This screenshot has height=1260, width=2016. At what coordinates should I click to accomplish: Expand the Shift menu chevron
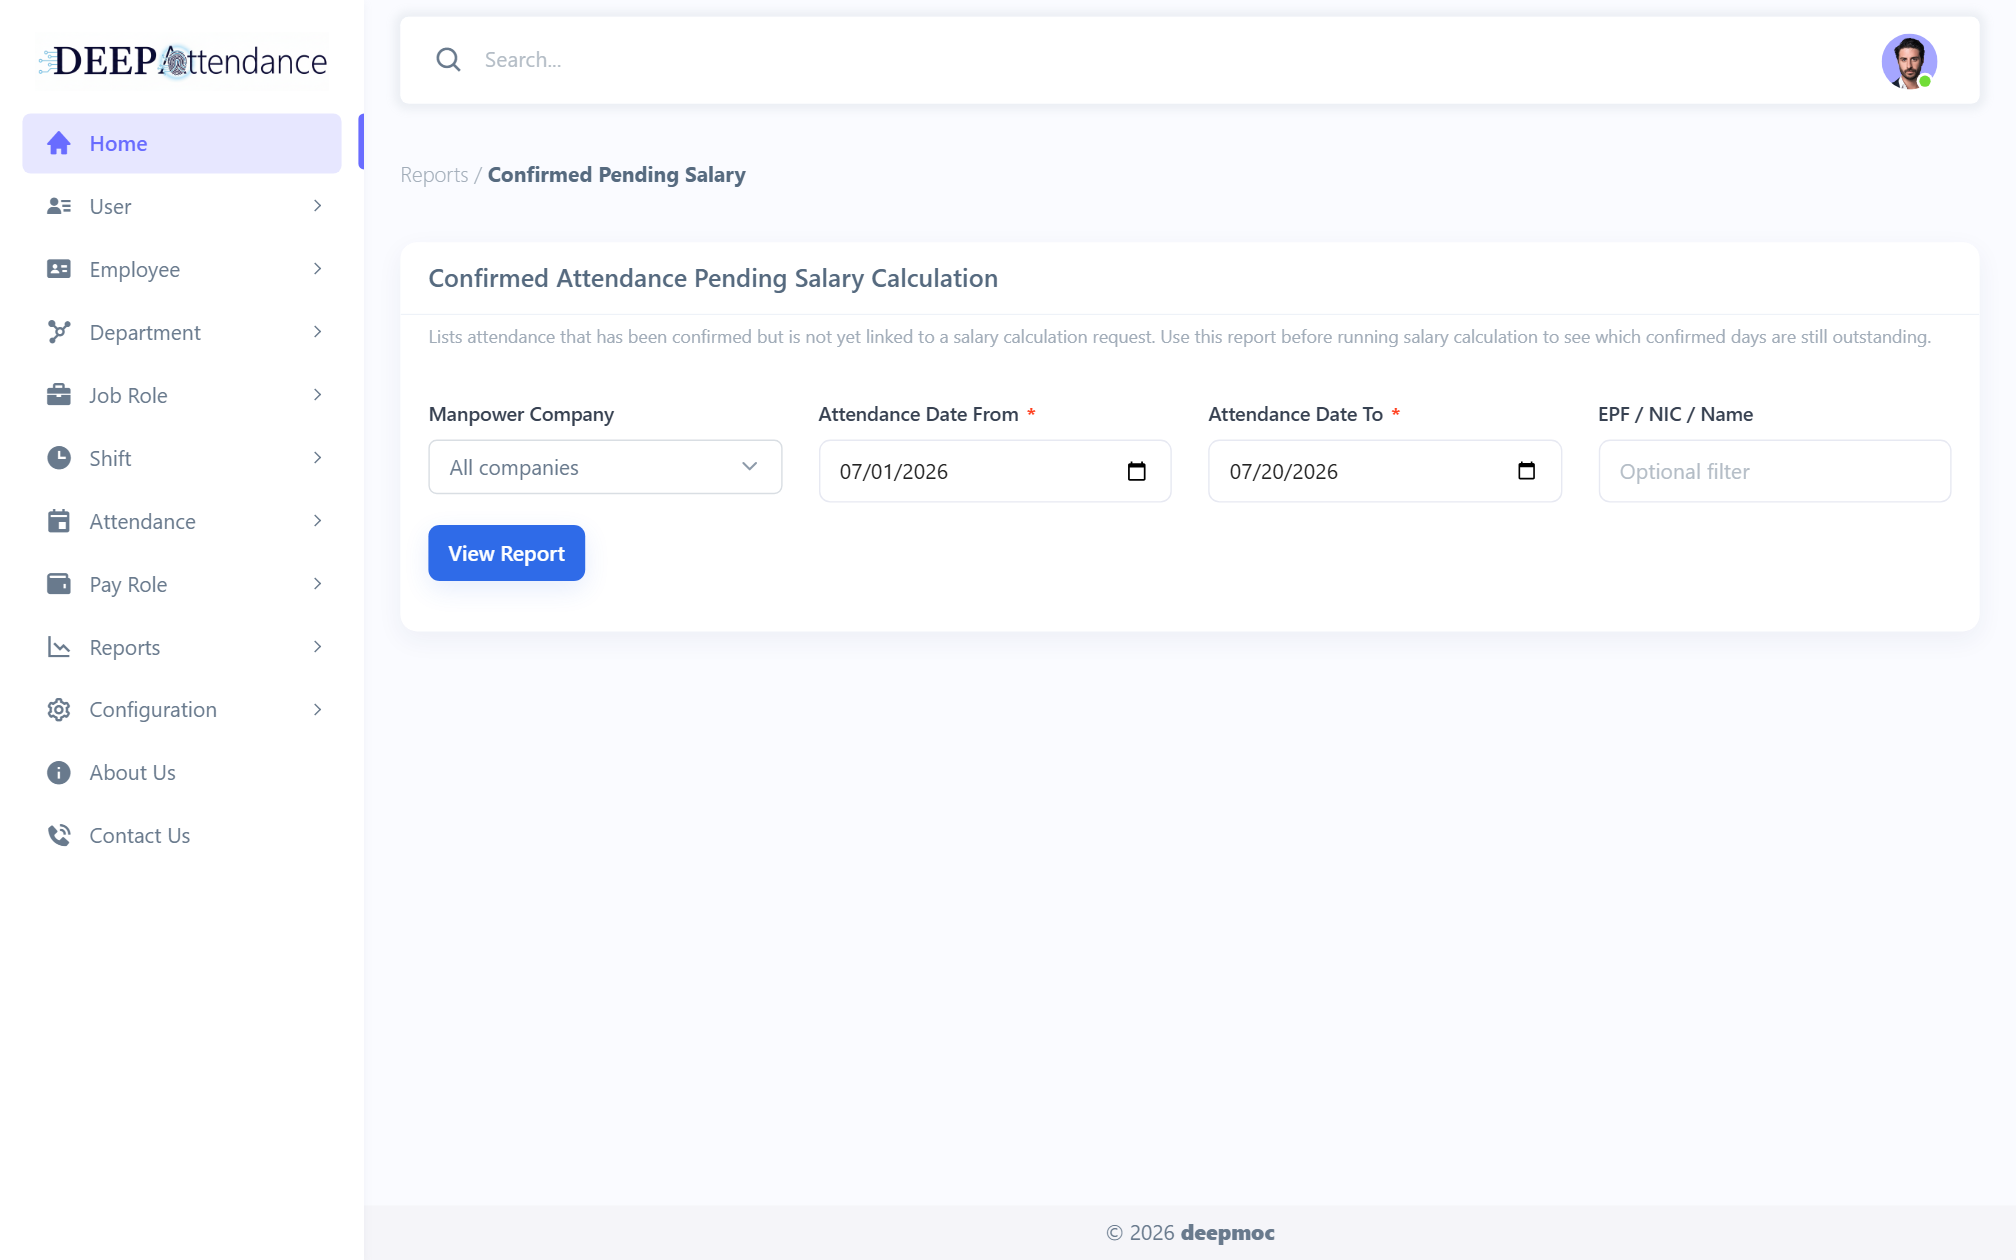coord(318,458)
